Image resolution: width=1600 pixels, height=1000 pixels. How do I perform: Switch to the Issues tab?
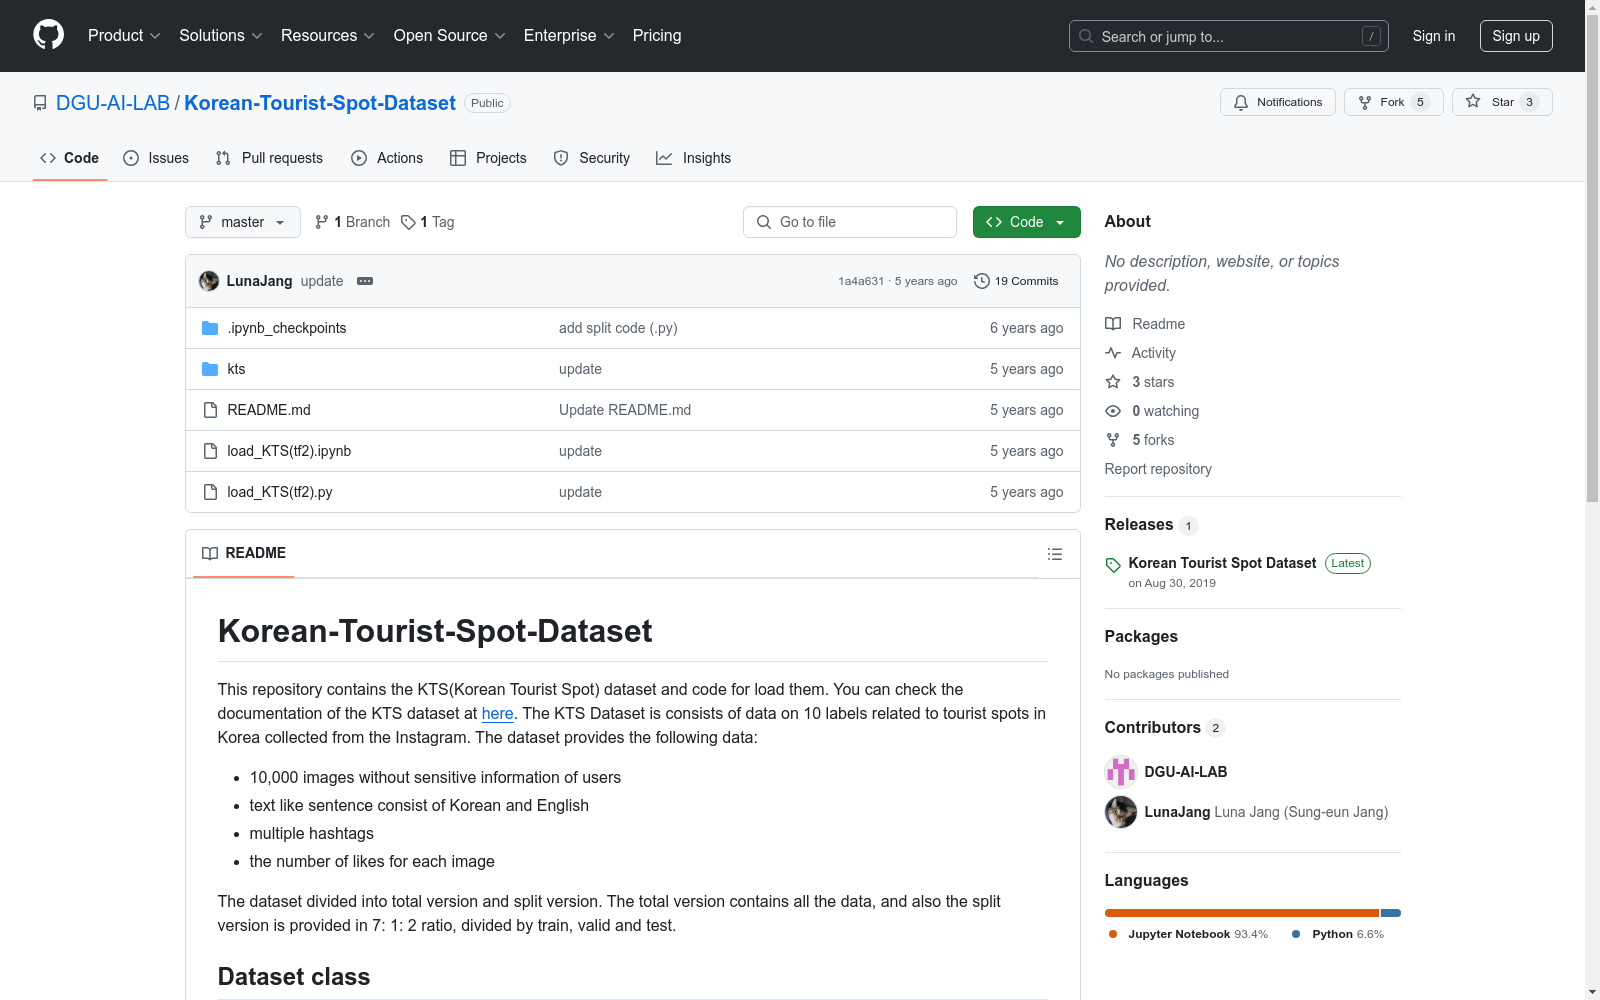point(156,158)
